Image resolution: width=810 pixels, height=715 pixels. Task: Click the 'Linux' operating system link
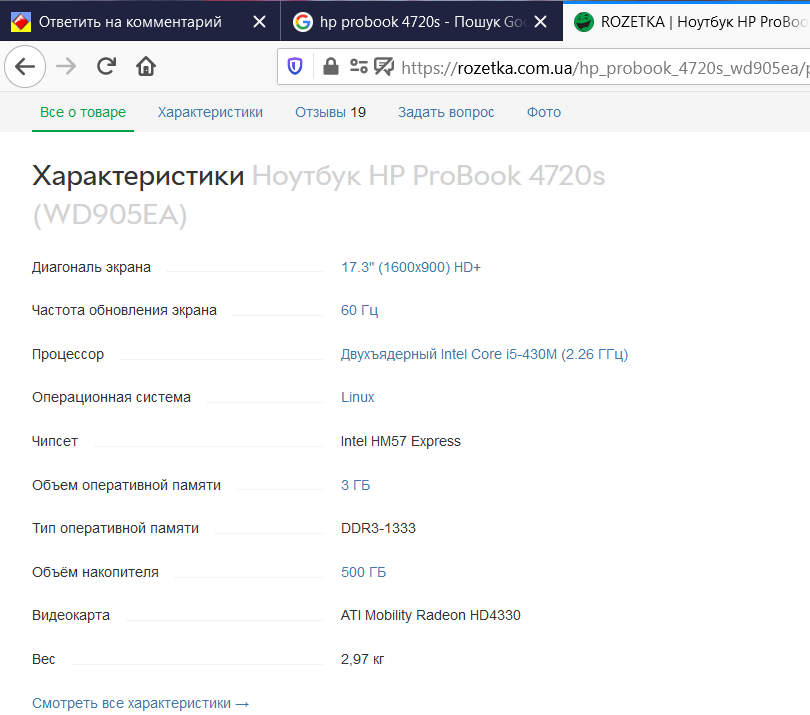(x=357, y=397)
